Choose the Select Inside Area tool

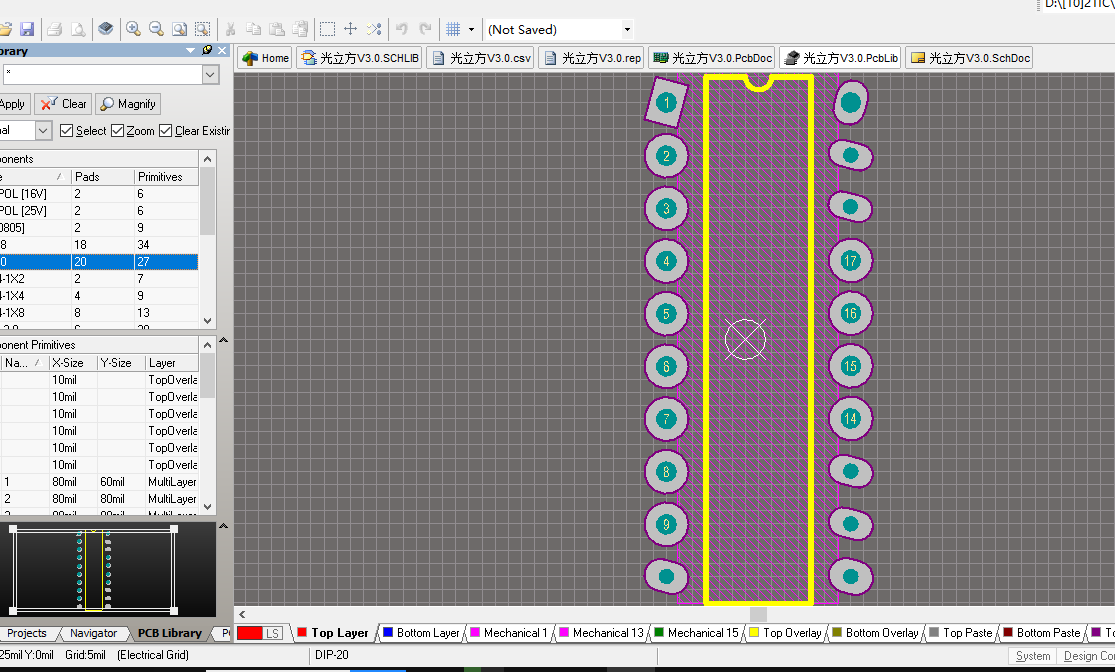coord(327,29)
